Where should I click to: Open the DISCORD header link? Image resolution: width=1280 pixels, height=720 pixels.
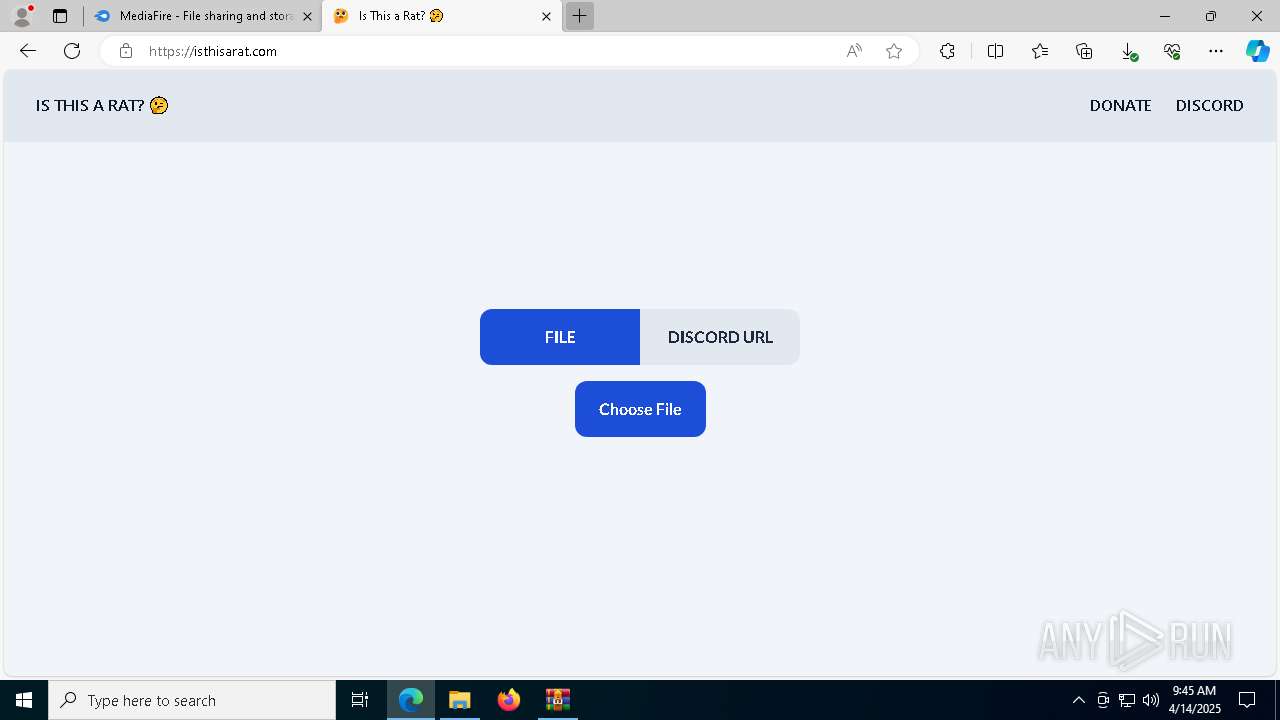pos(1209,105)
